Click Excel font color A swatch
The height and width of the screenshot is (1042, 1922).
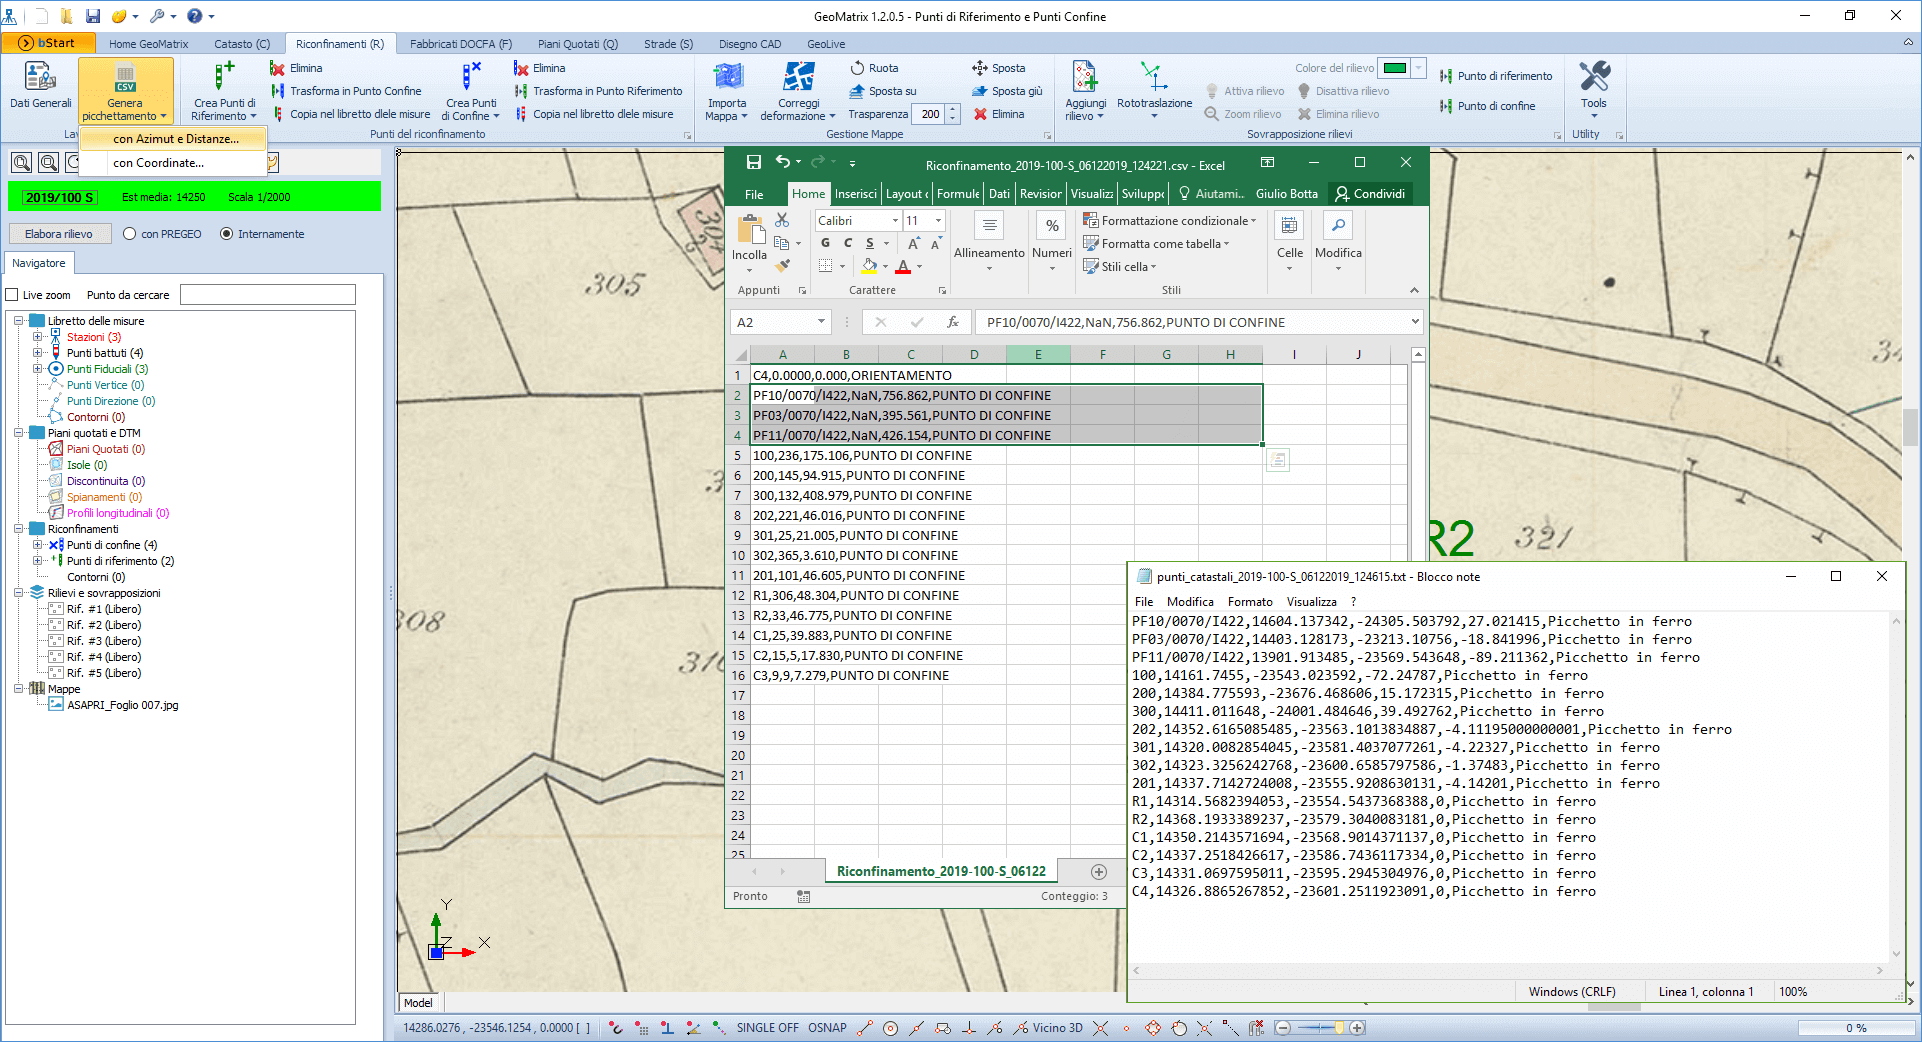(x=903, y=267)
